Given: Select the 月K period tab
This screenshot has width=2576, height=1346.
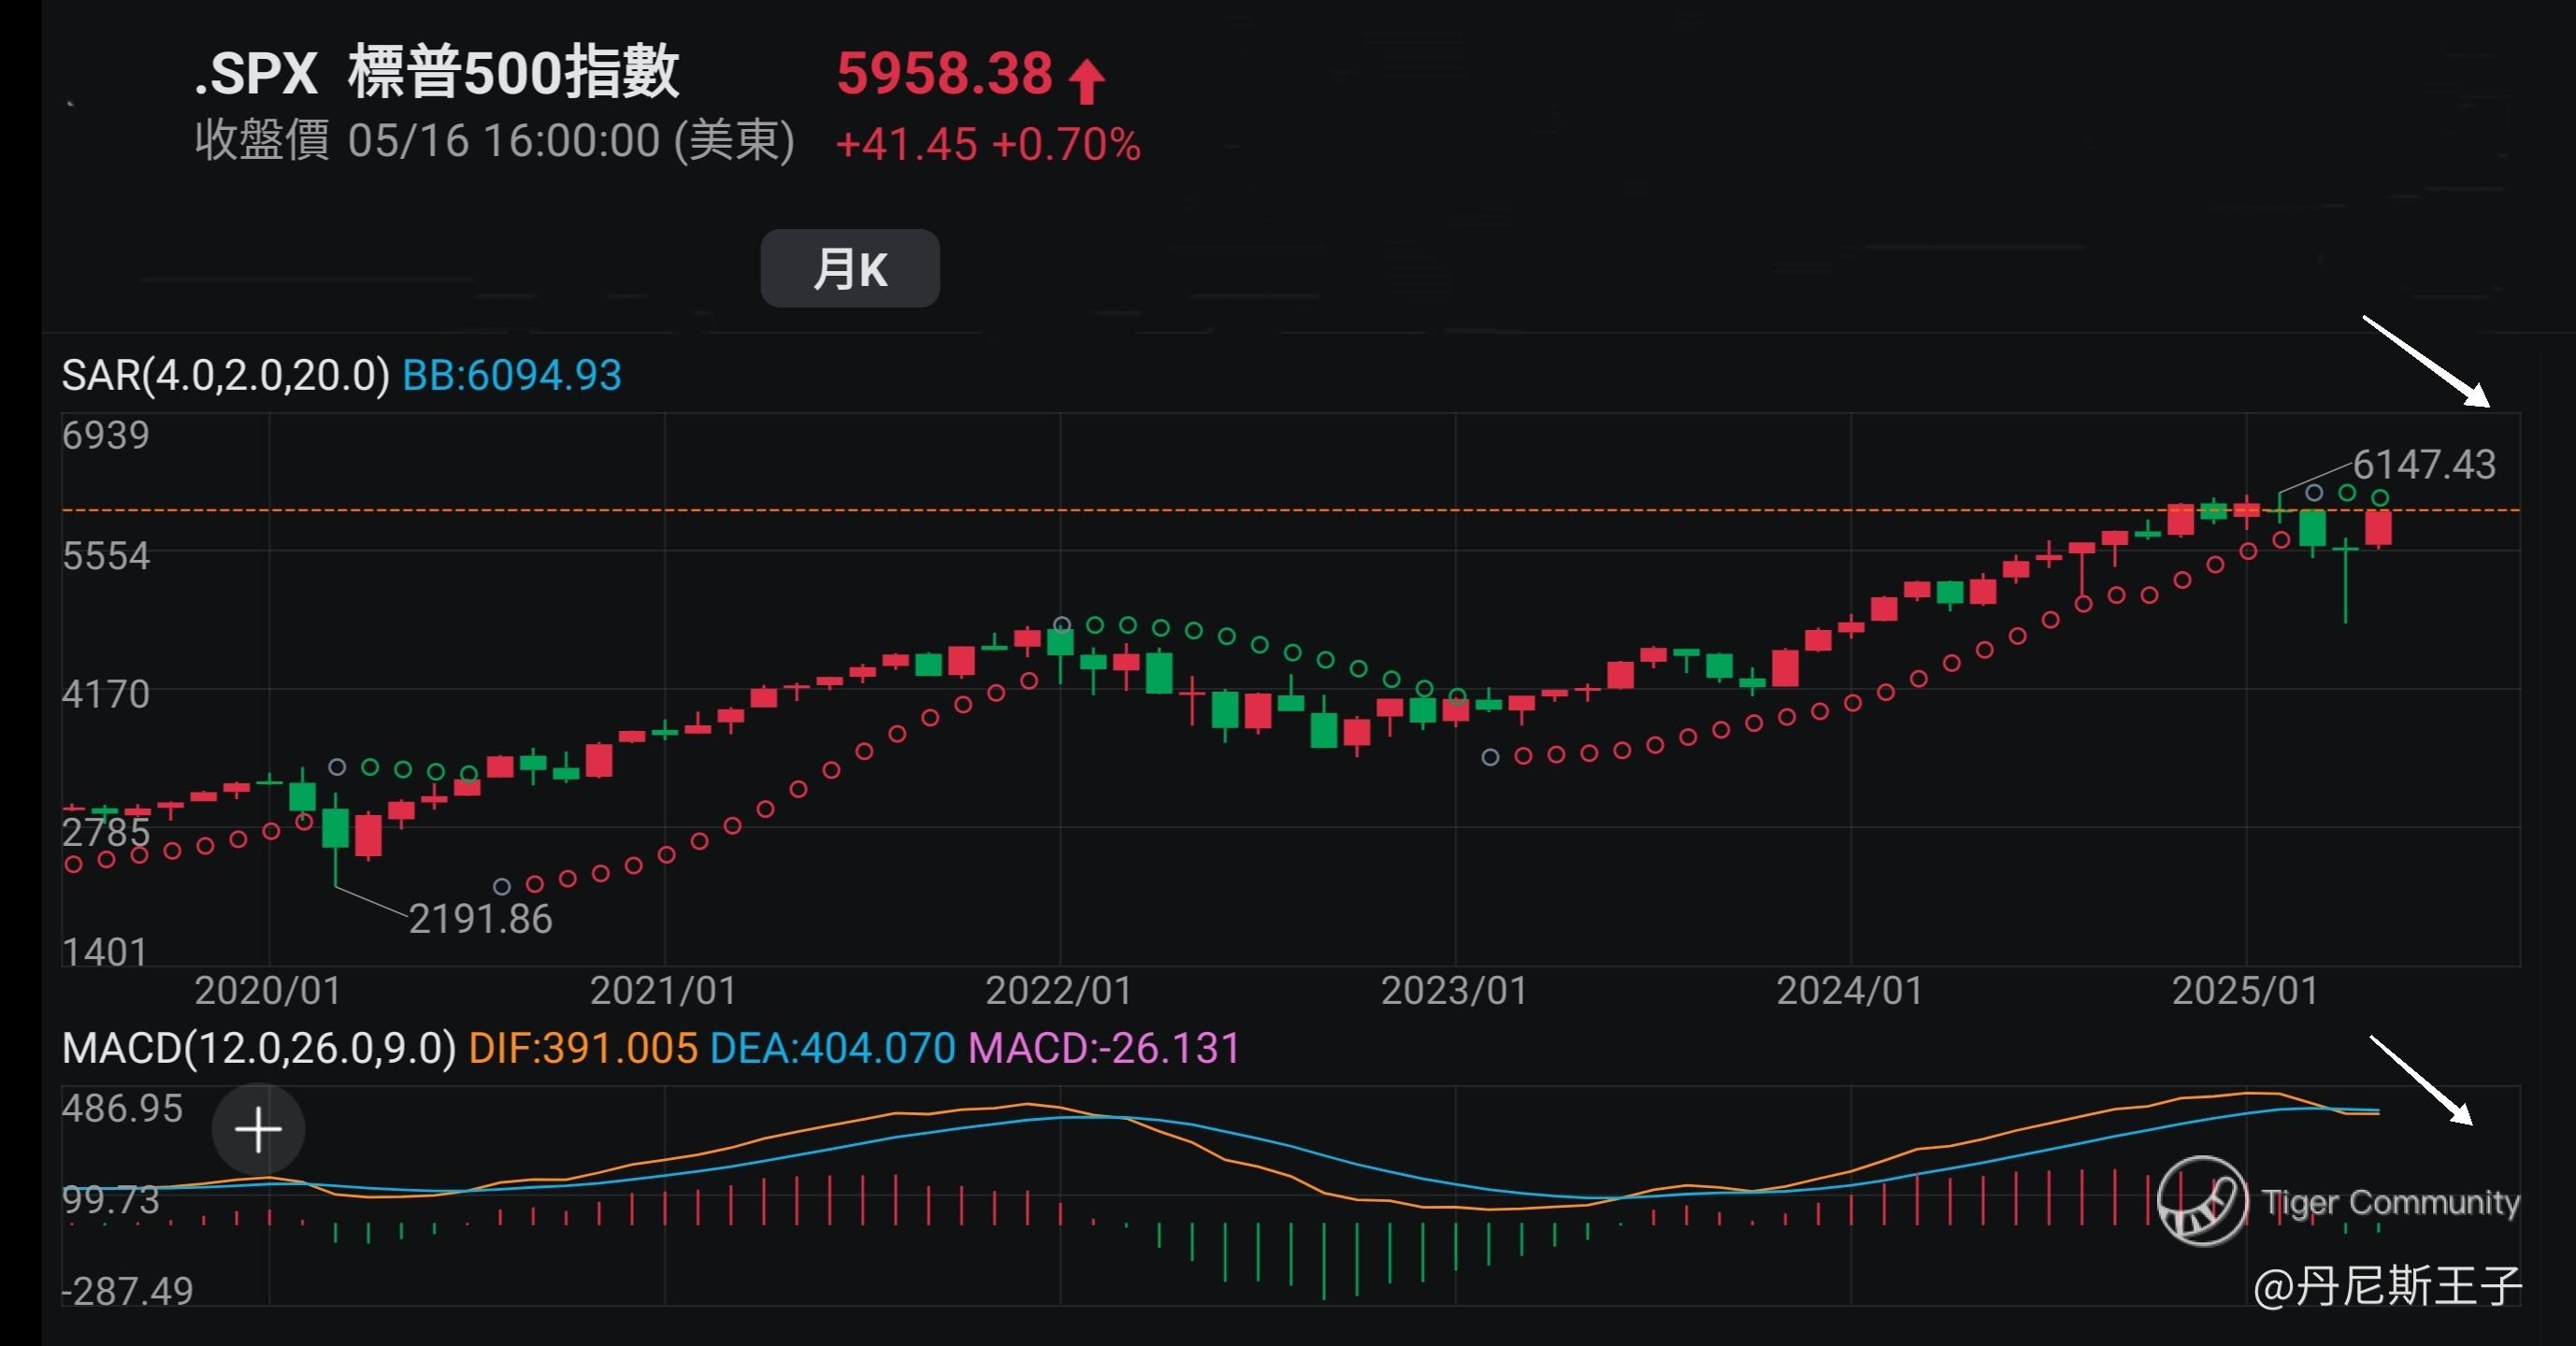Looking at the screenshot, I should (850, 269).
